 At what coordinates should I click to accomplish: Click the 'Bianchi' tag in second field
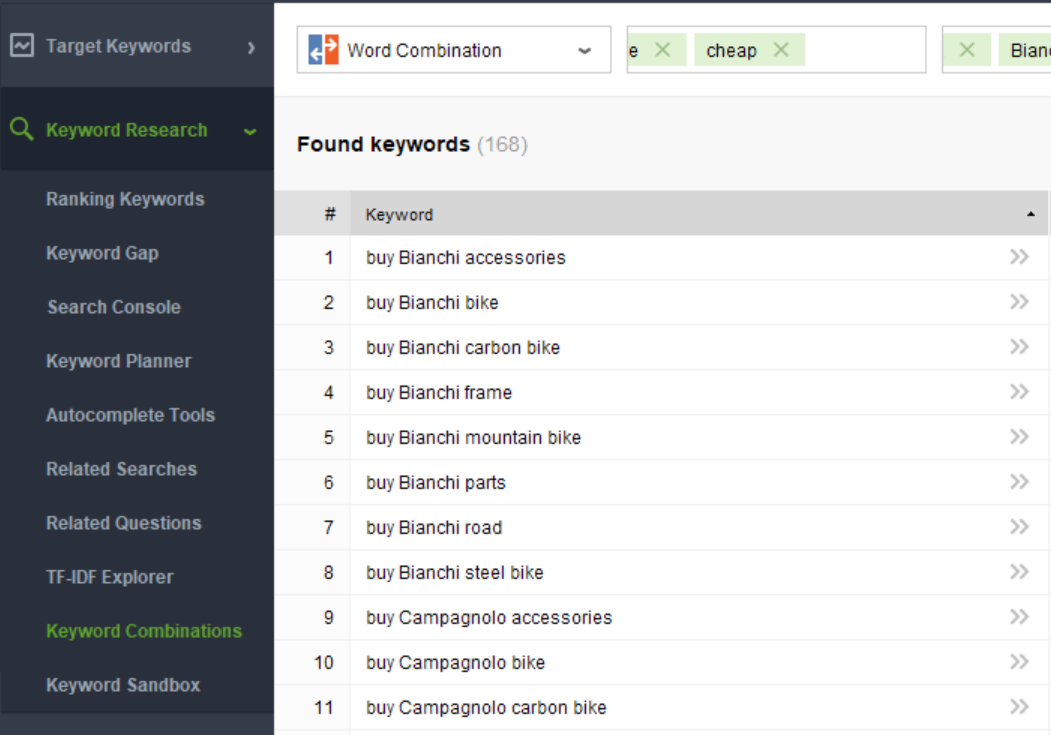[1025, 50]
